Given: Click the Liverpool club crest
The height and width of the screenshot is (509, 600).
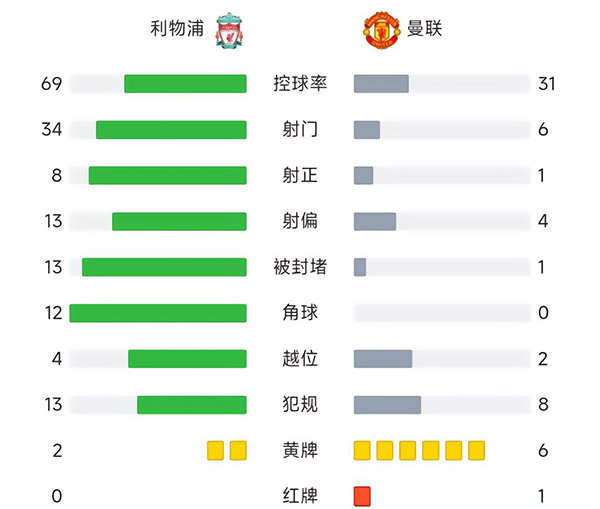Looking at the screenshot, I should (x=229, y=31).
